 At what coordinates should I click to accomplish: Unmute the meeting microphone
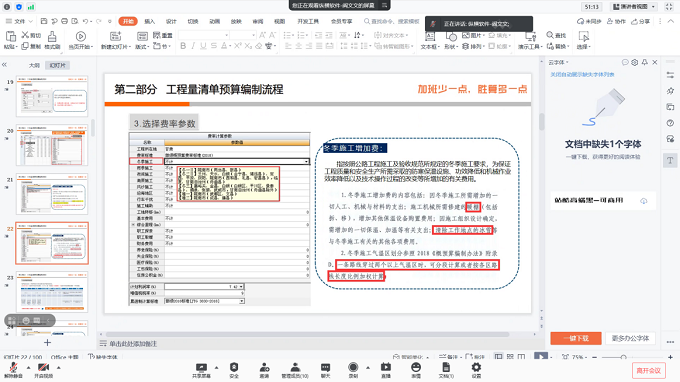pyautogui.click(x=13, y=368)
